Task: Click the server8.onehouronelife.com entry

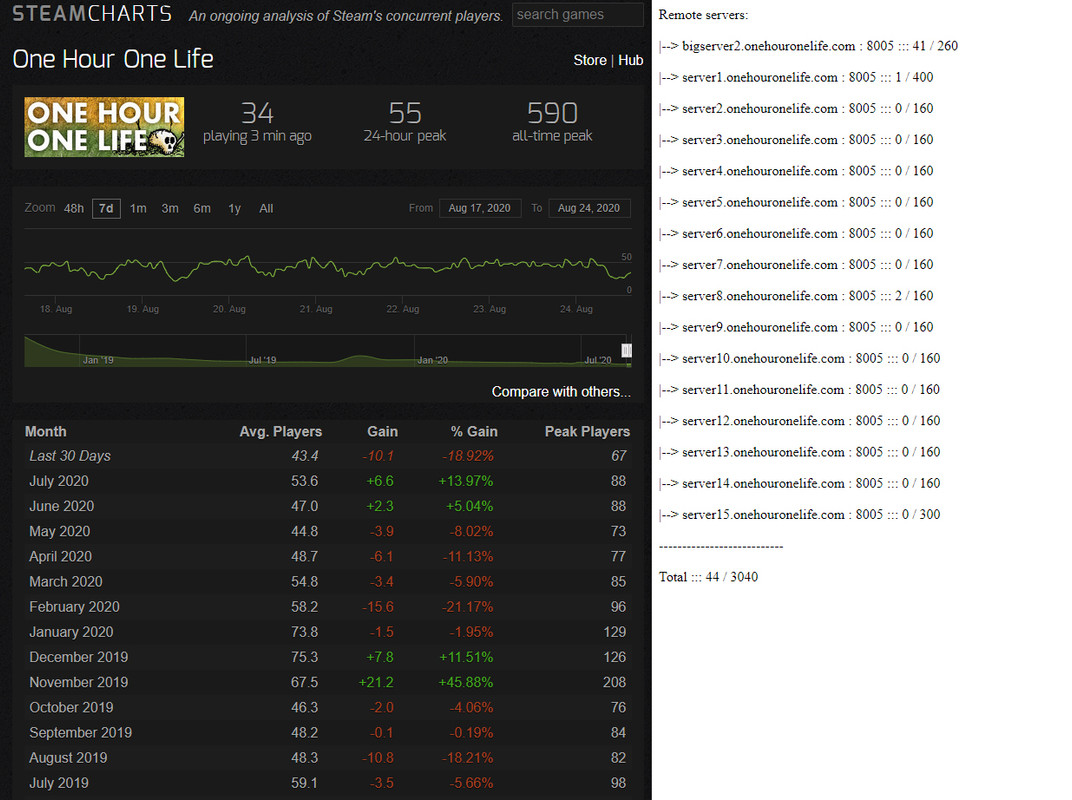Action: [x=796, y=296]
